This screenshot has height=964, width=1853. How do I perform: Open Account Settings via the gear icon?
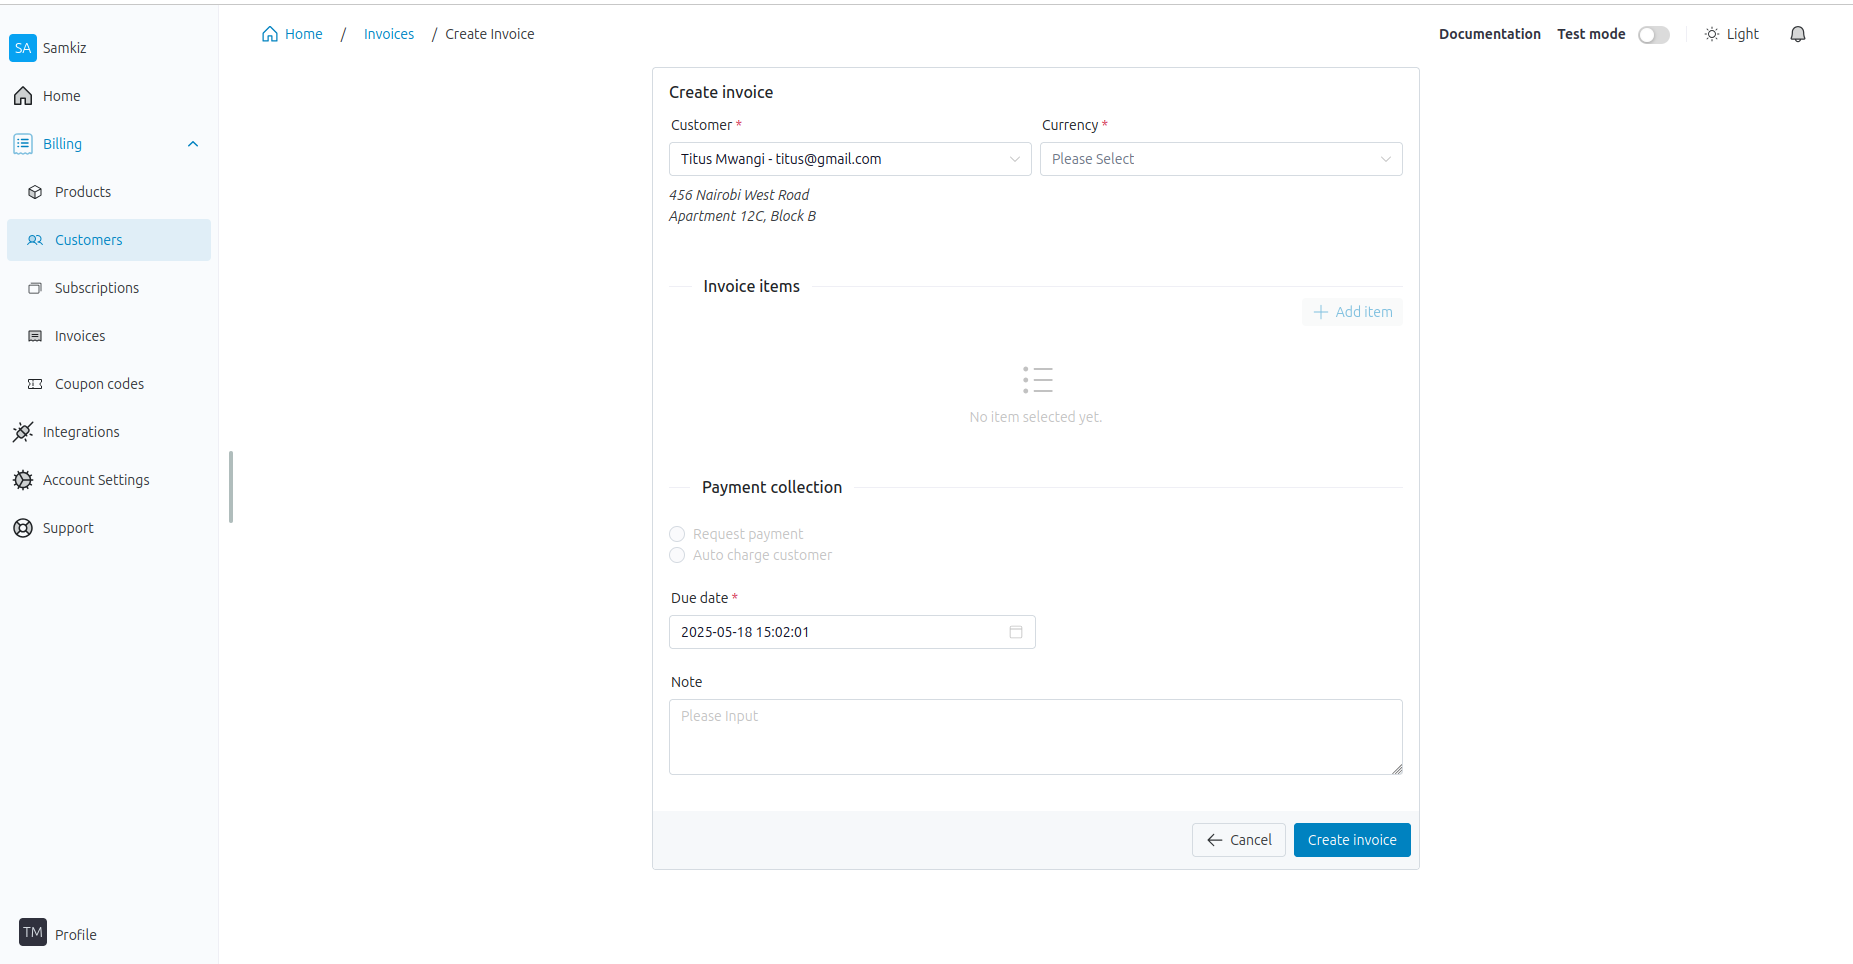(x=23, y=480)
